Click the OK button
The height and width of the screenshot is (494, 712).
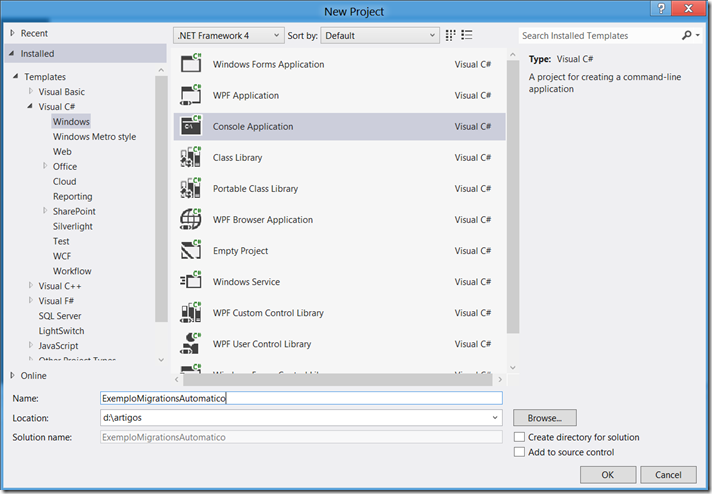pyautogui.click(x=608, y=474)
